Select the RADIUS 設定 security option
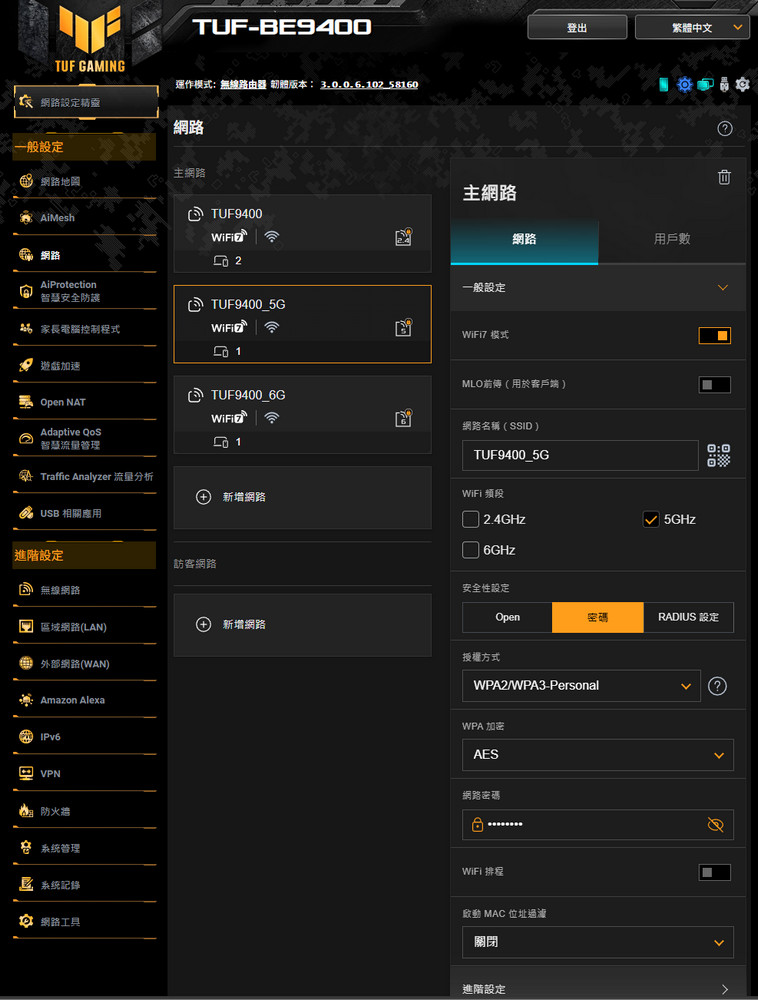 688,617
